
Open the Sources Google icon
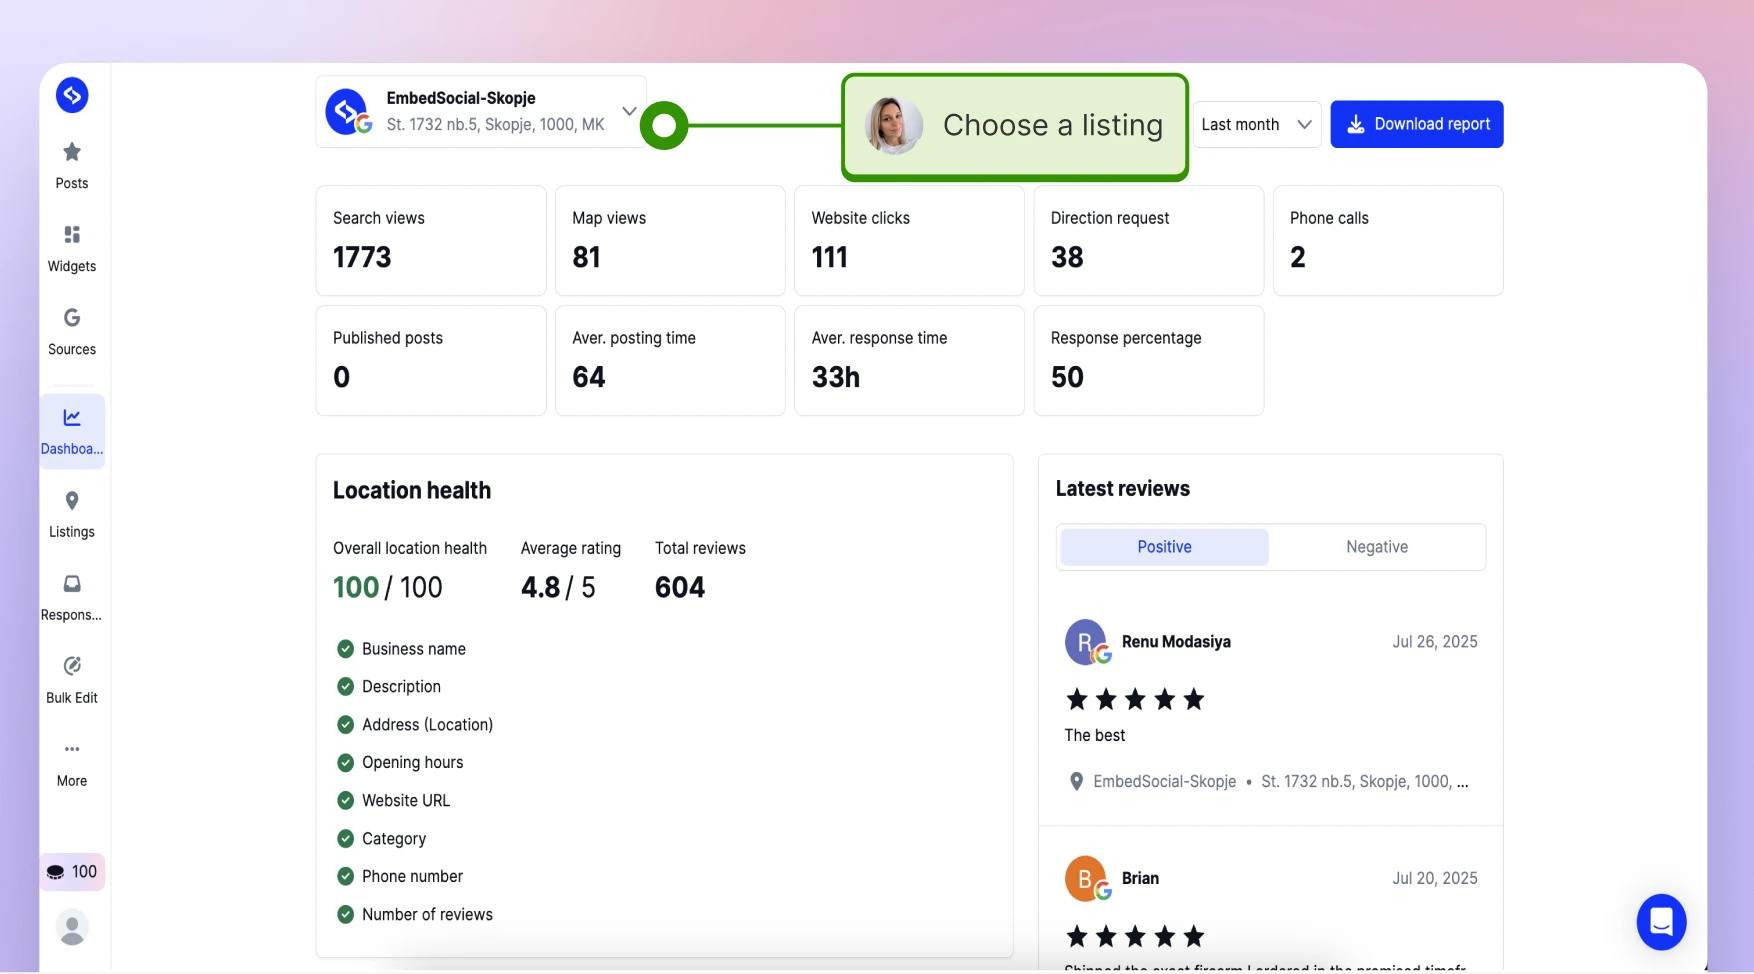72,317
